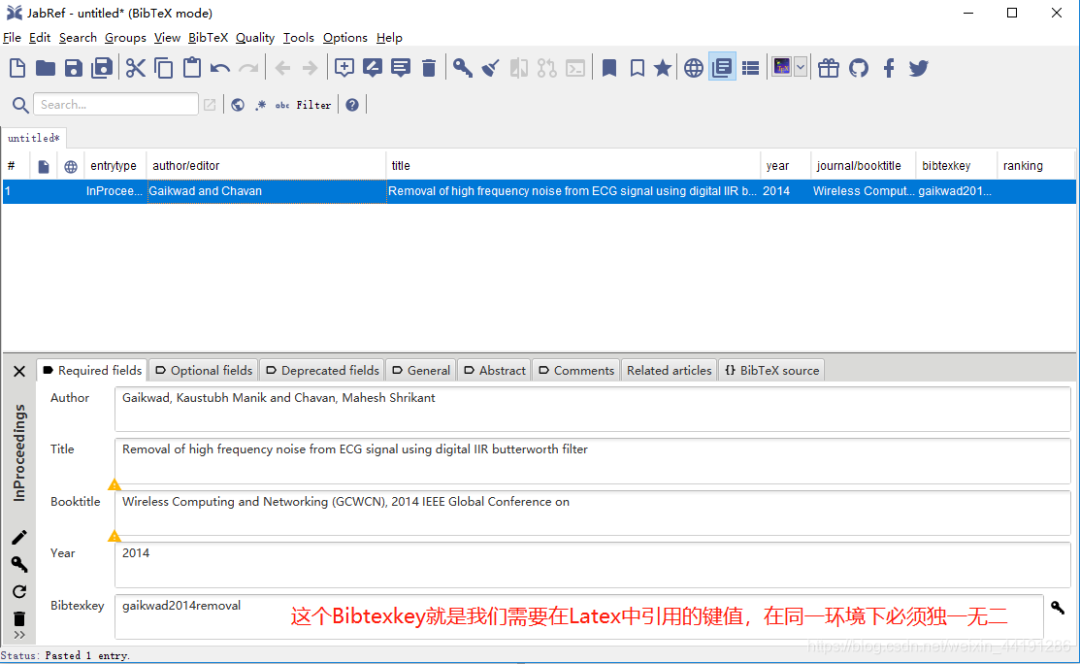1080x664 pixels.
Task: Update entry with refresh arrow icon
Action: [19, 592]
